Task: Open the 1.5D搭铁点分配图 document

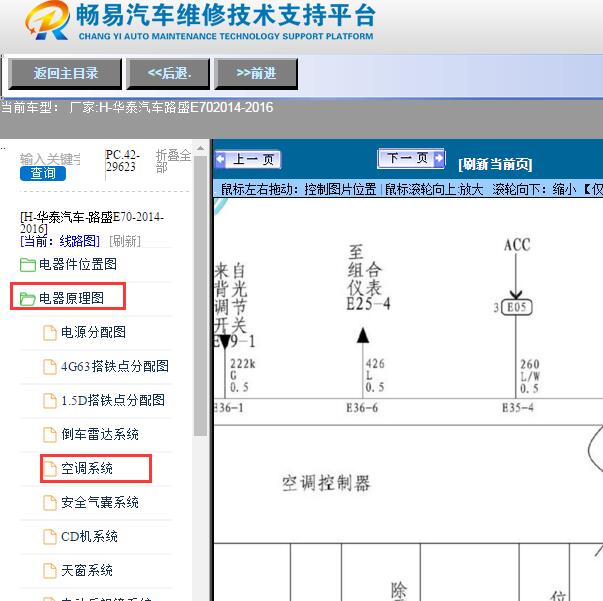Action: [x=113, y=400]
